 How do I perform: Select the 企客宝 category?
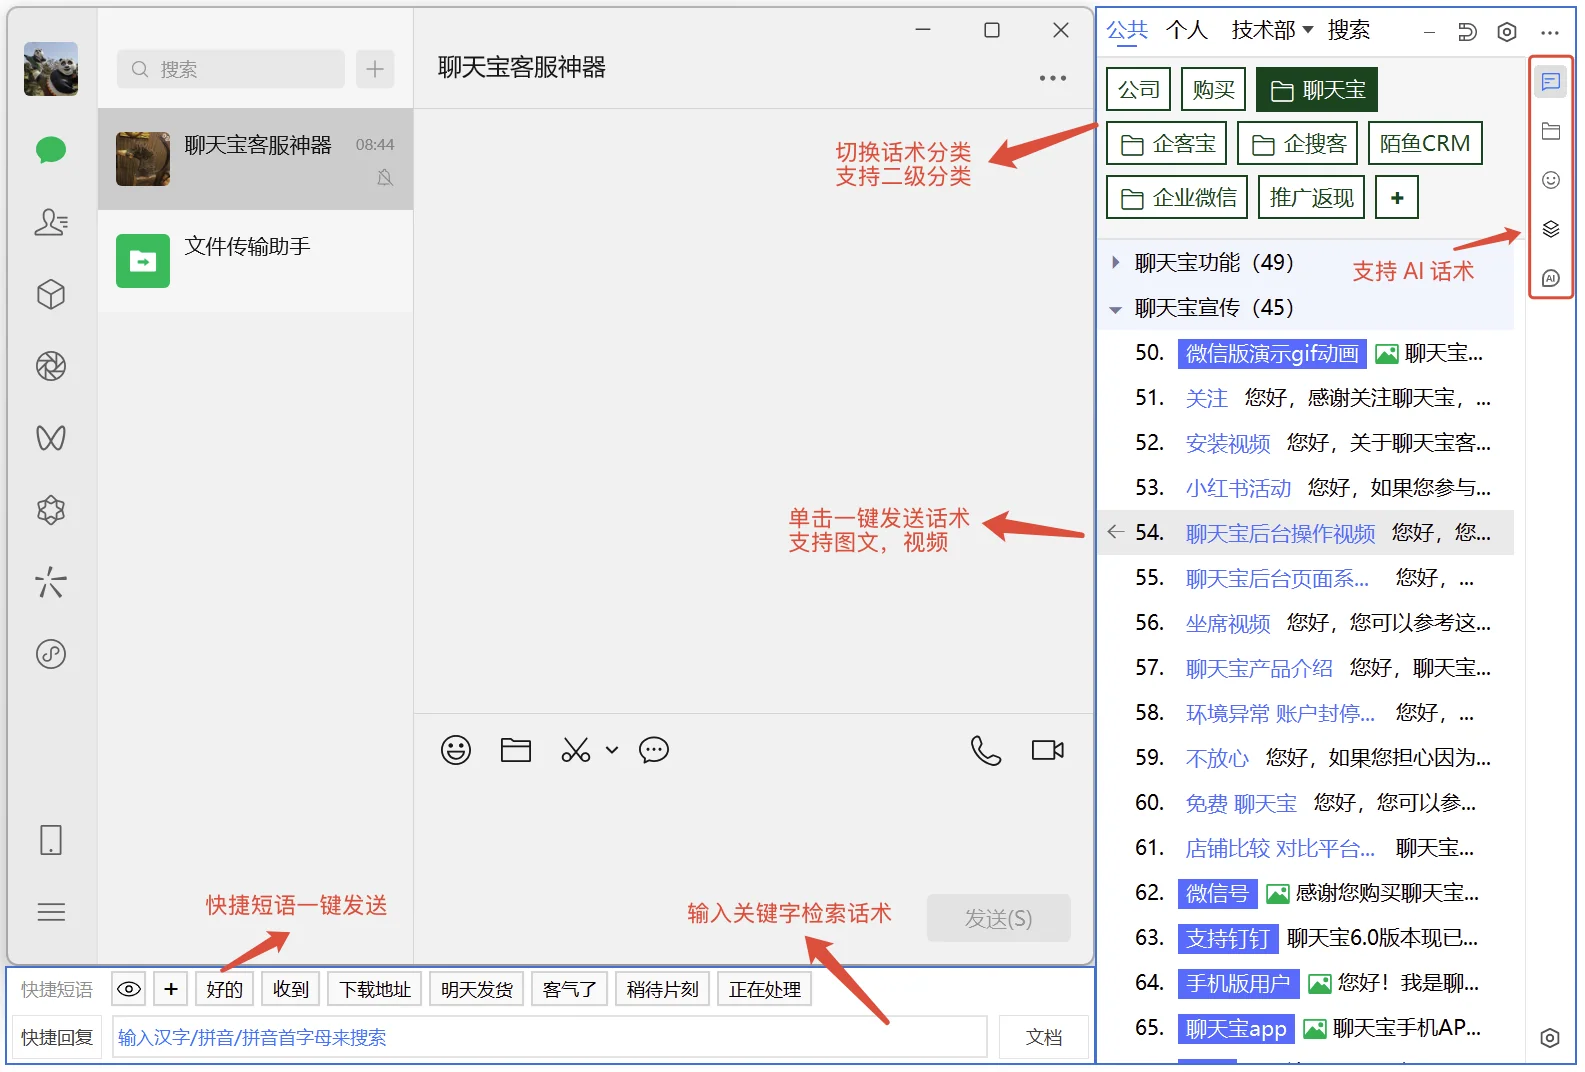pyautogui.click(x=1167, y=143)
